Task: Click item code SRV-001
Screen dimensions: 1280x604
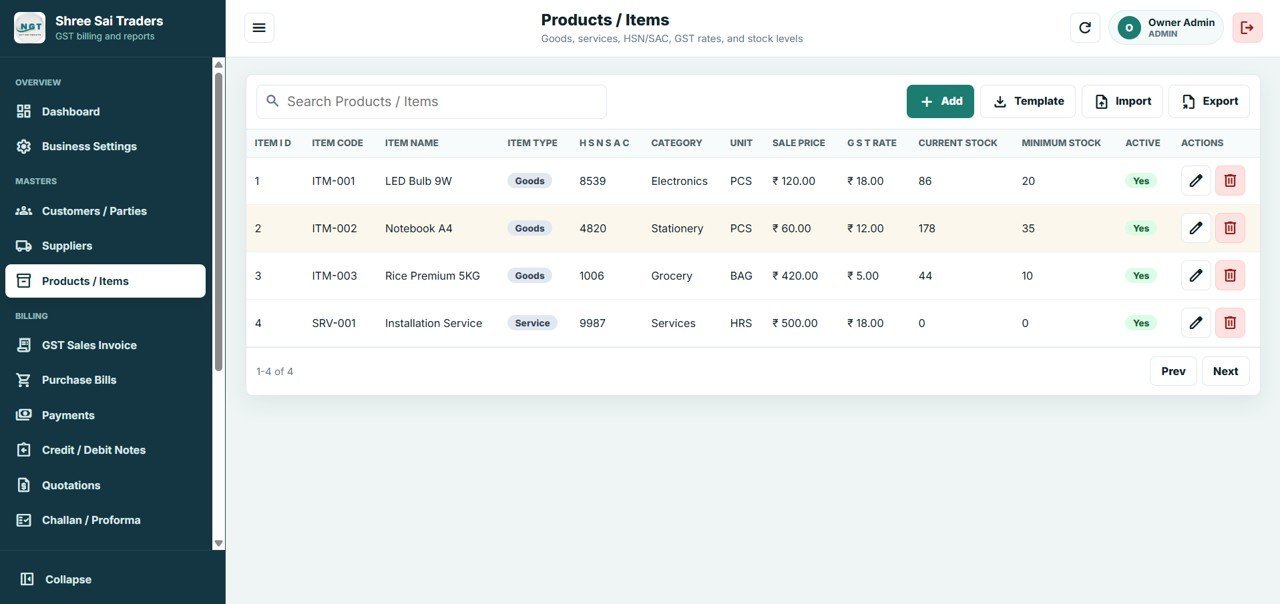Action: 334,323
